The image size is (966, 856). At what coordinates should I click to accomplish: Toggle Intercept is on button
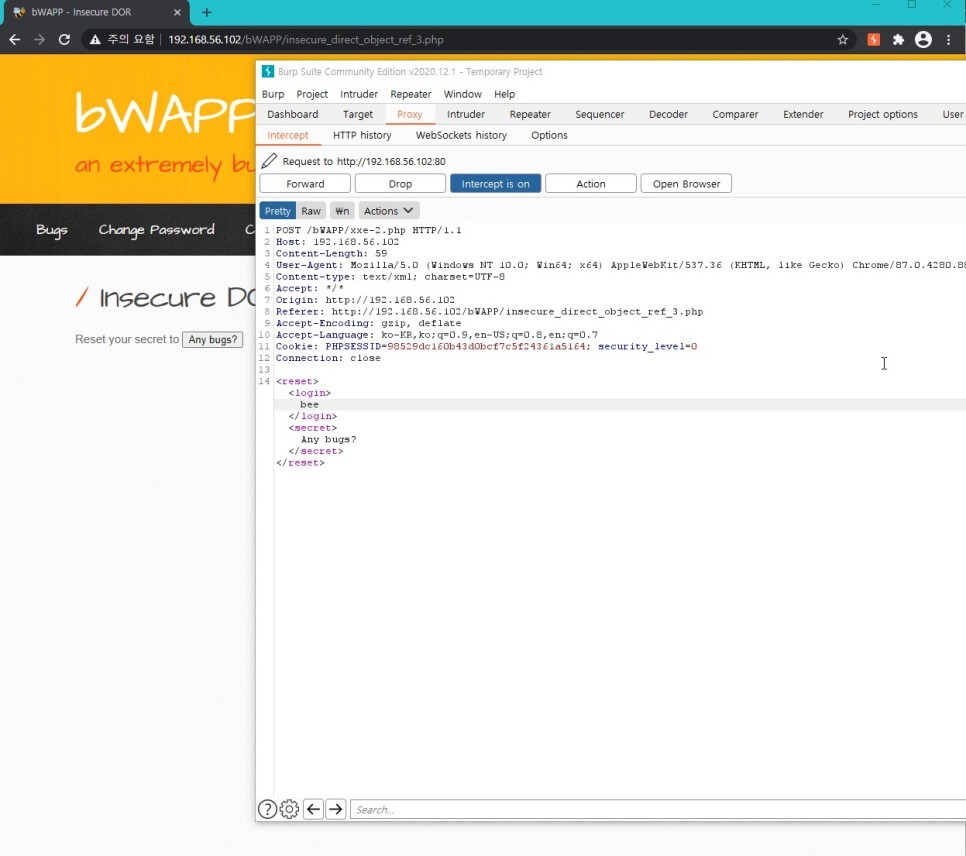pos(495,184)
